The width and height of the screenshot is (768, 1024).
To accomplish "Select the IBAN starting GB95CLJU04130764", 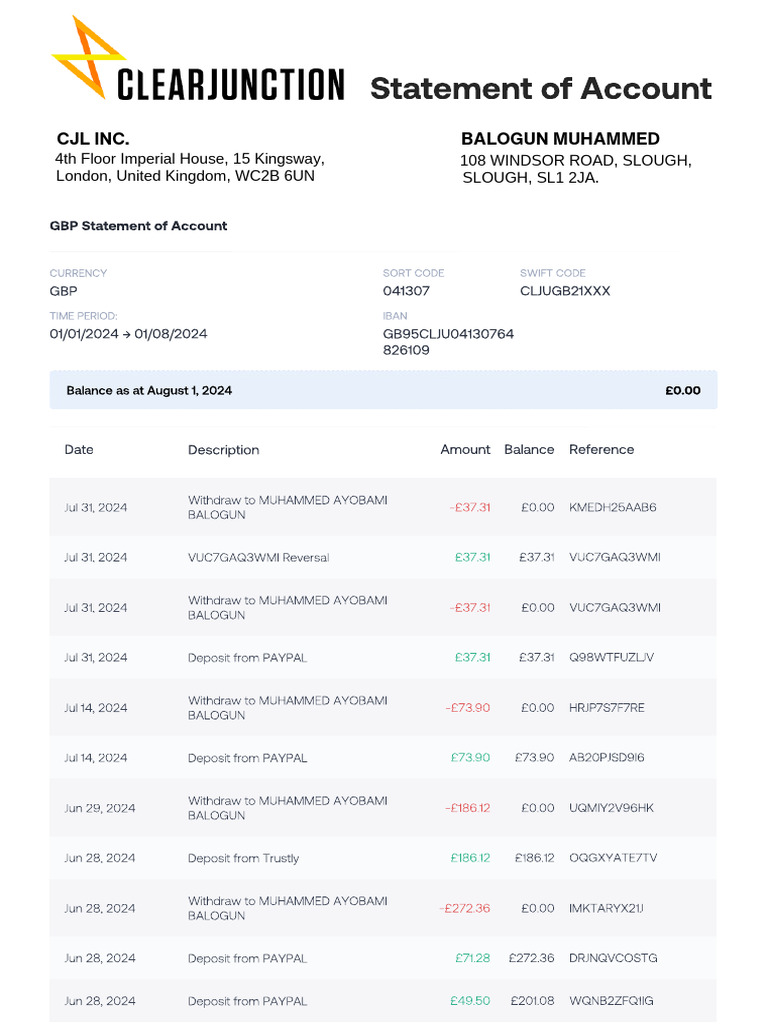I will click(448, 342).
